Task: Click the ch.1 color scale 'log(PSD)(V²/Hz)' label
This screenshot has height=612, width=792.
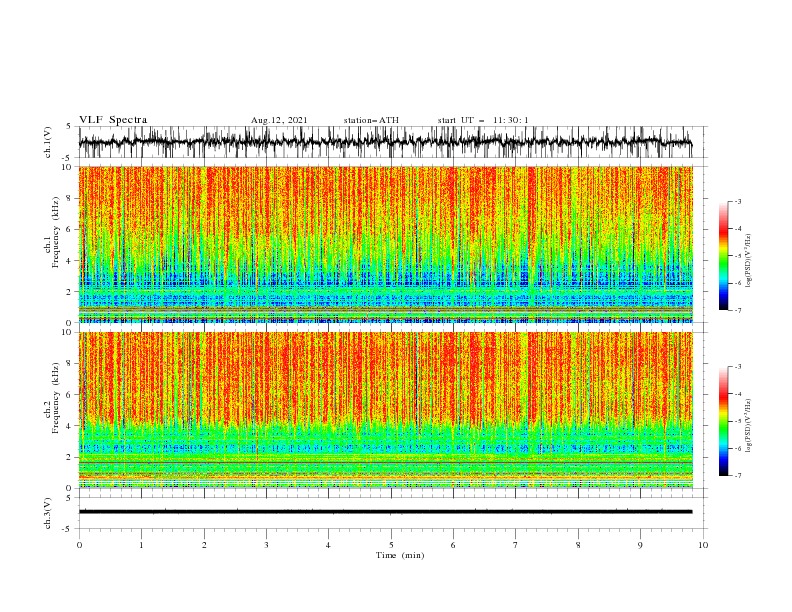Action: [749, 261]
